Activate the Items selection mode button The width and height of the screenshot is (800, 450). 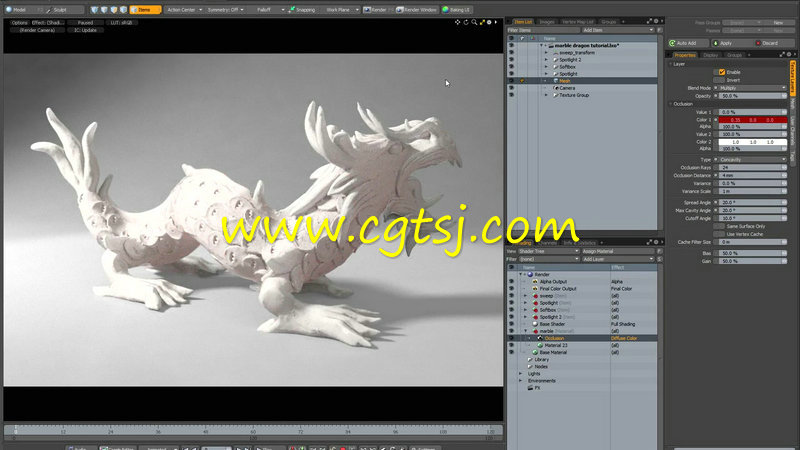coord(145,10)
